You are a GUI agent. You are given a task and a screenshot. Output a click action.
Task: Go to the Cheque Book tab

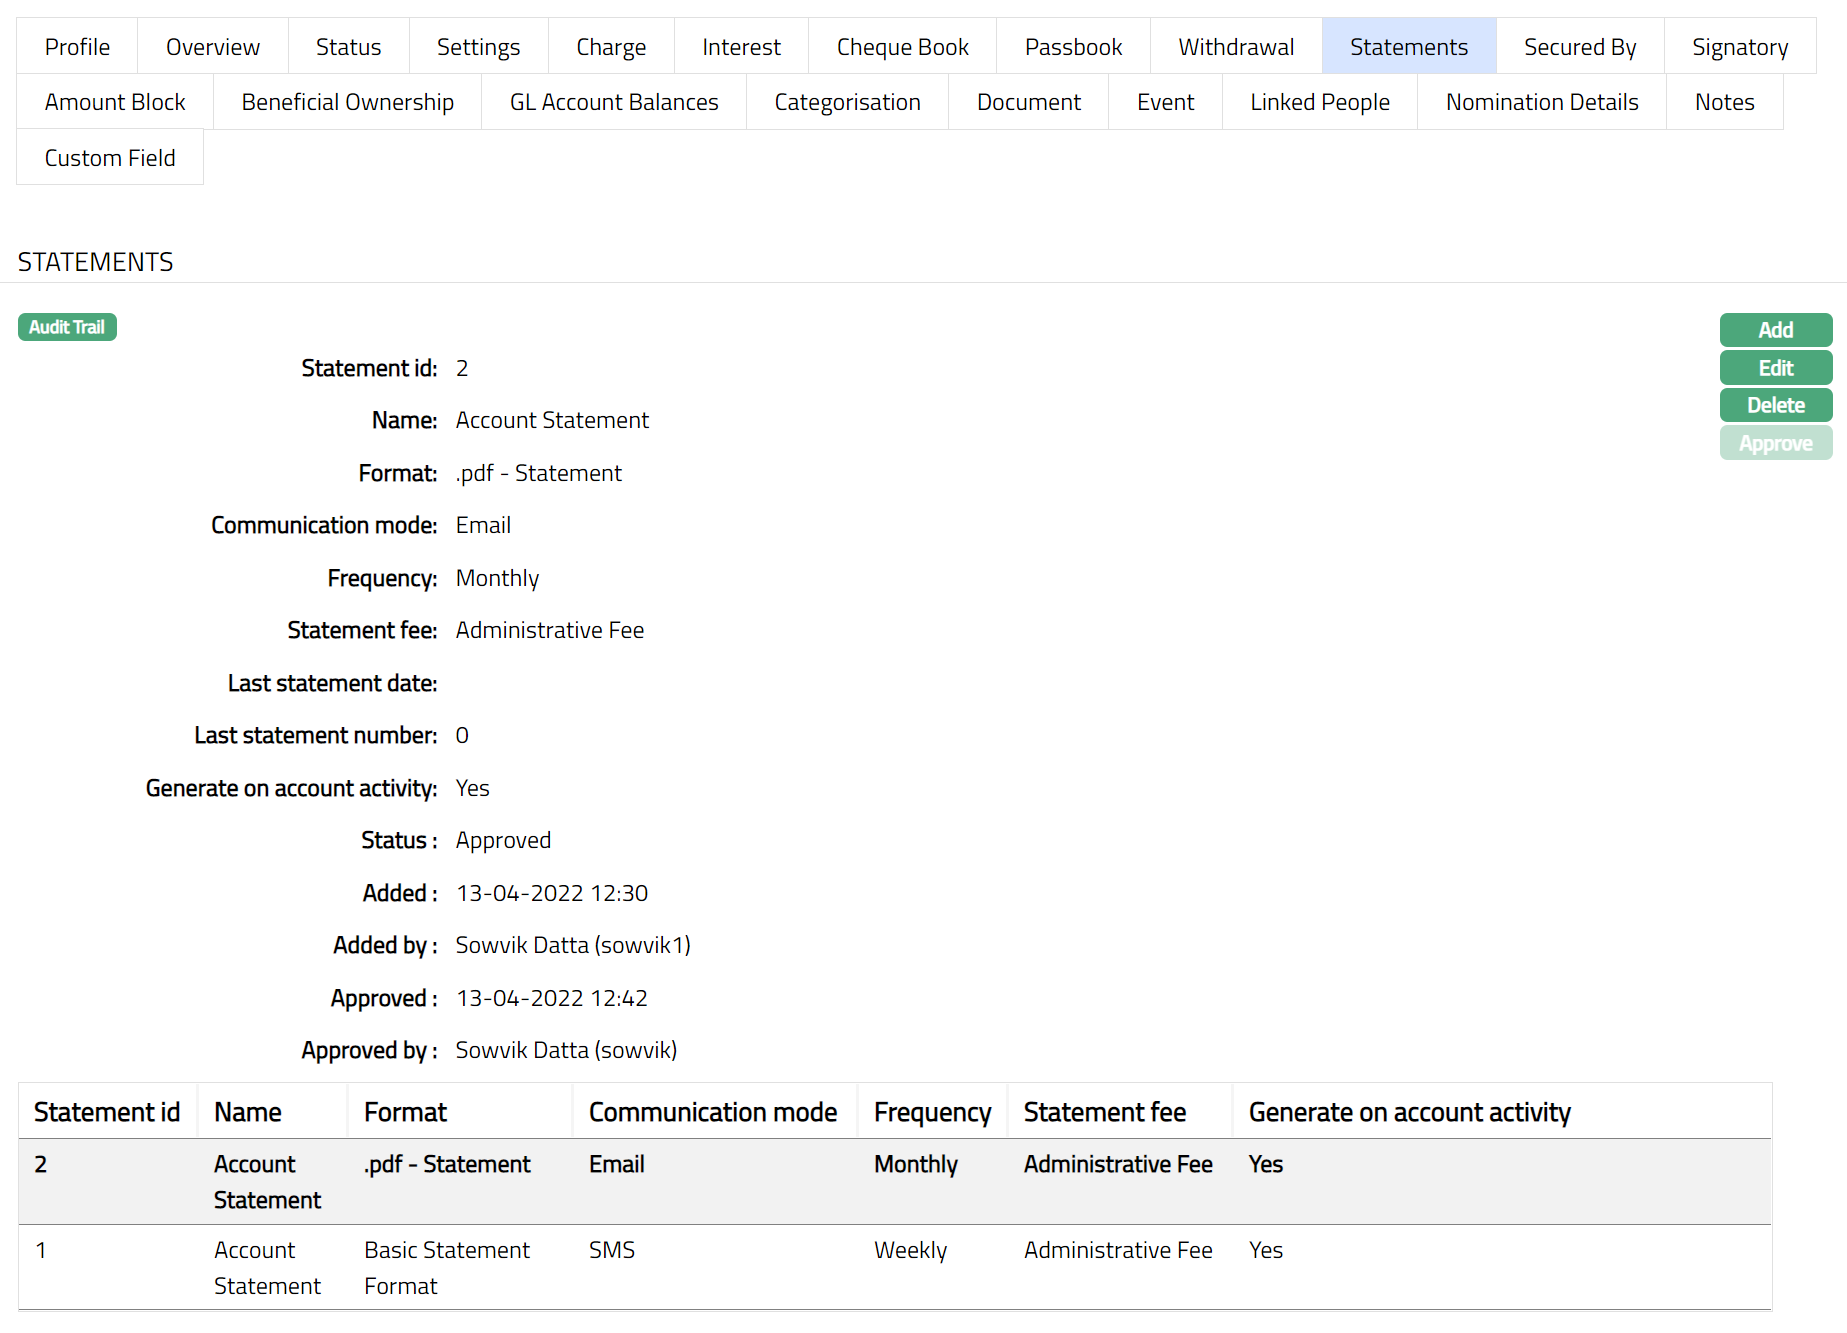[x=902, y=47]
